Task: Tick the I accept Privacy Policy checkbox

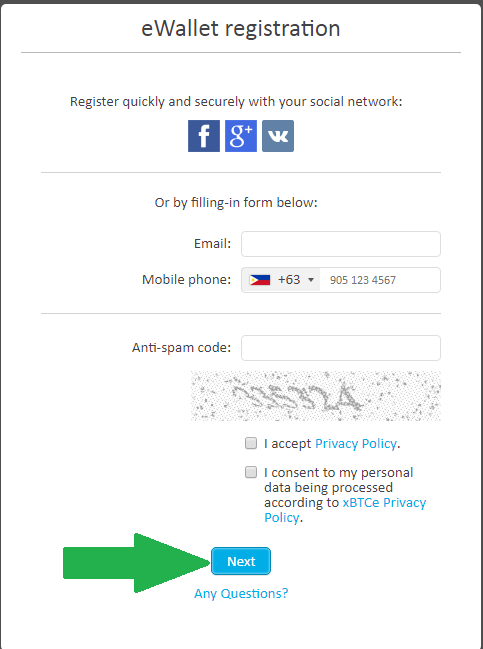Action: point(251,443)
